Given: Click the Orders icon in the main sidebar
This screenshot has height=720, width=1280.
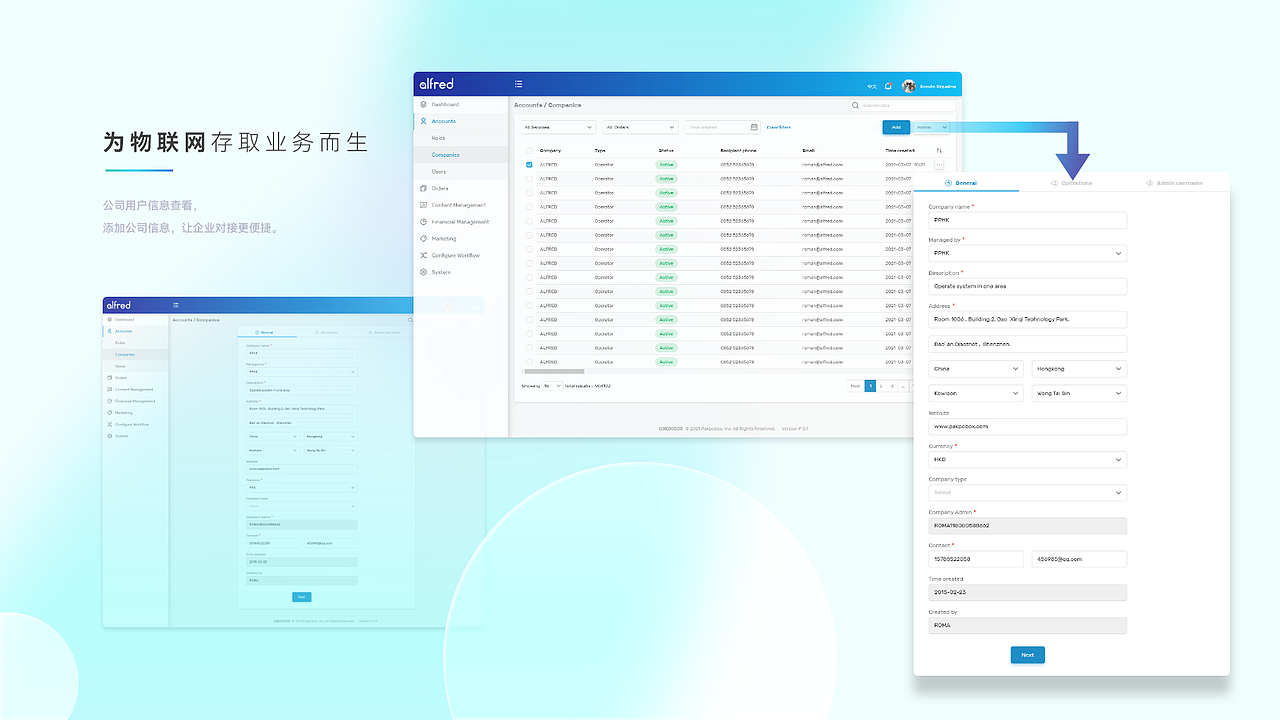Looking at the screenshot, I should (x=424, y=188).
